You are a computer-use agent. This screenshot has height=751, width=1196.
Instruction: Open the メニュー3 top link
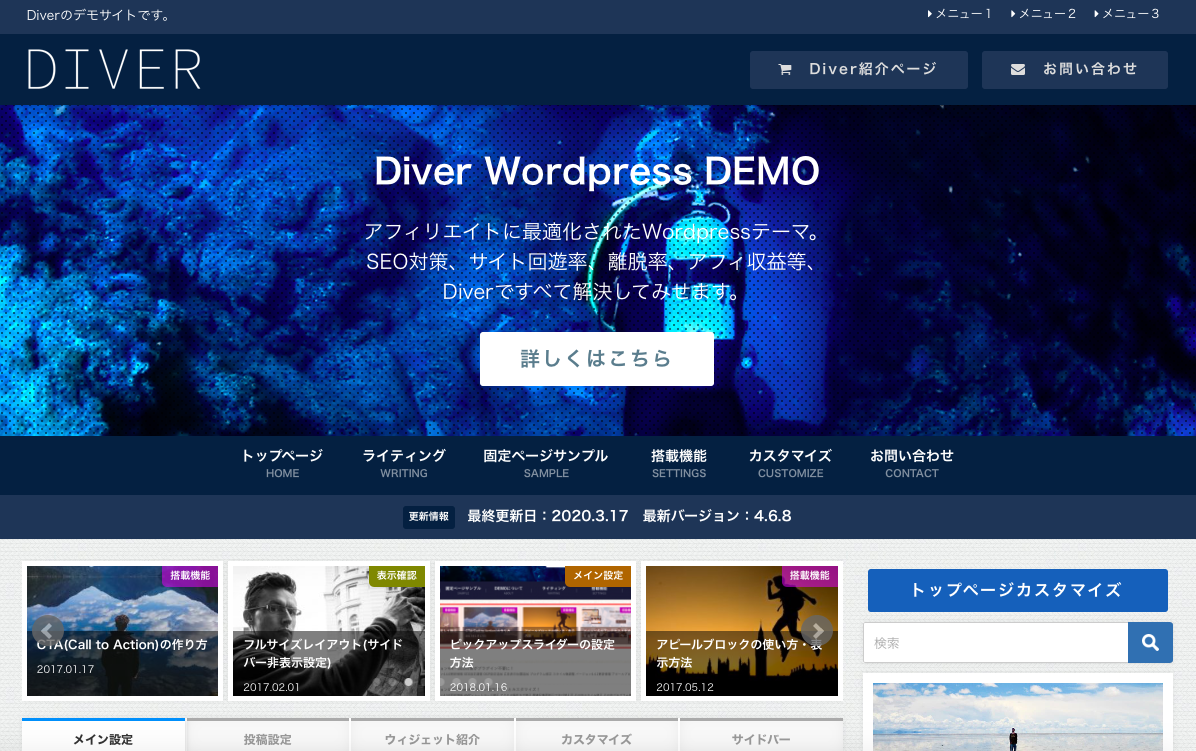[x=1127, y=14]
